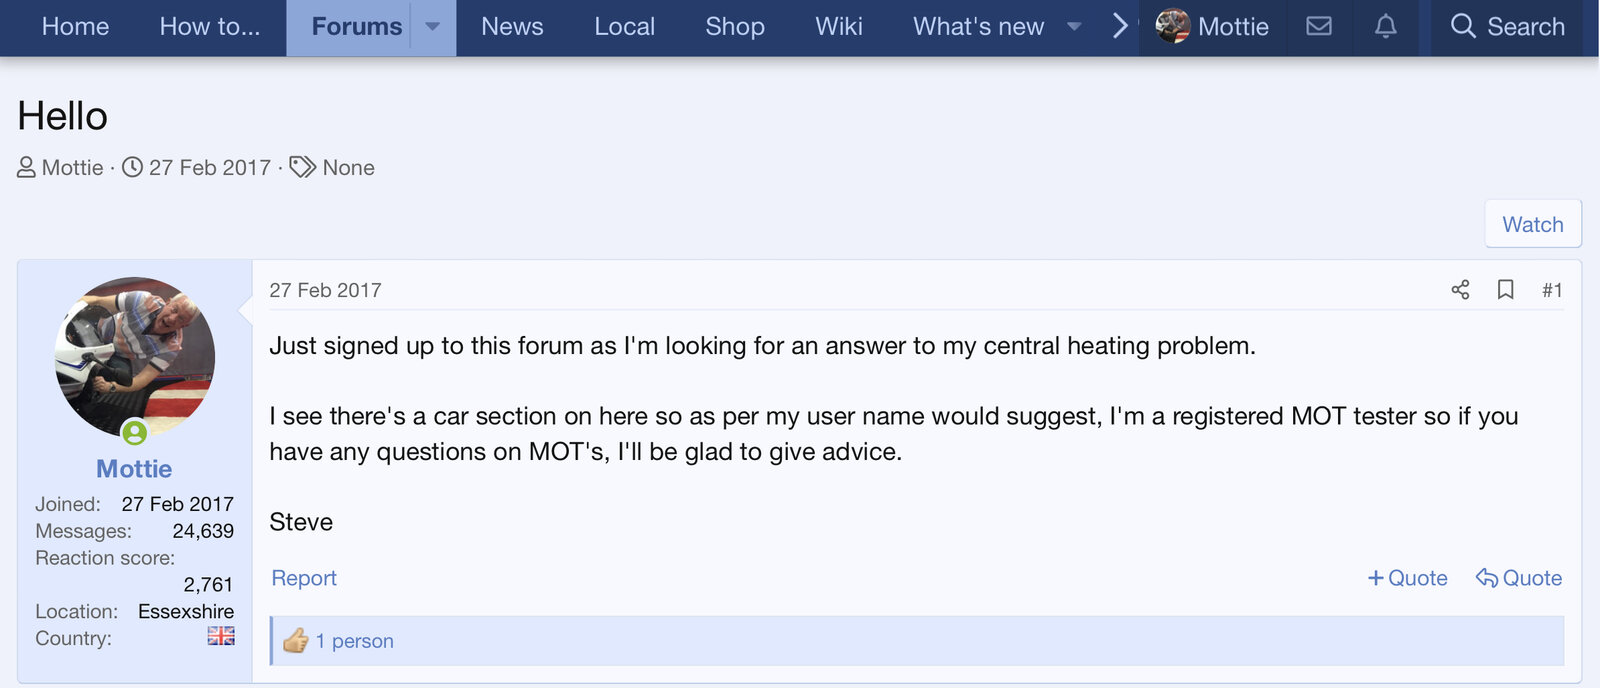Click the UK flag country icon
The height and width of the screenshot is (688, 1600).
[x=221, y=636]
